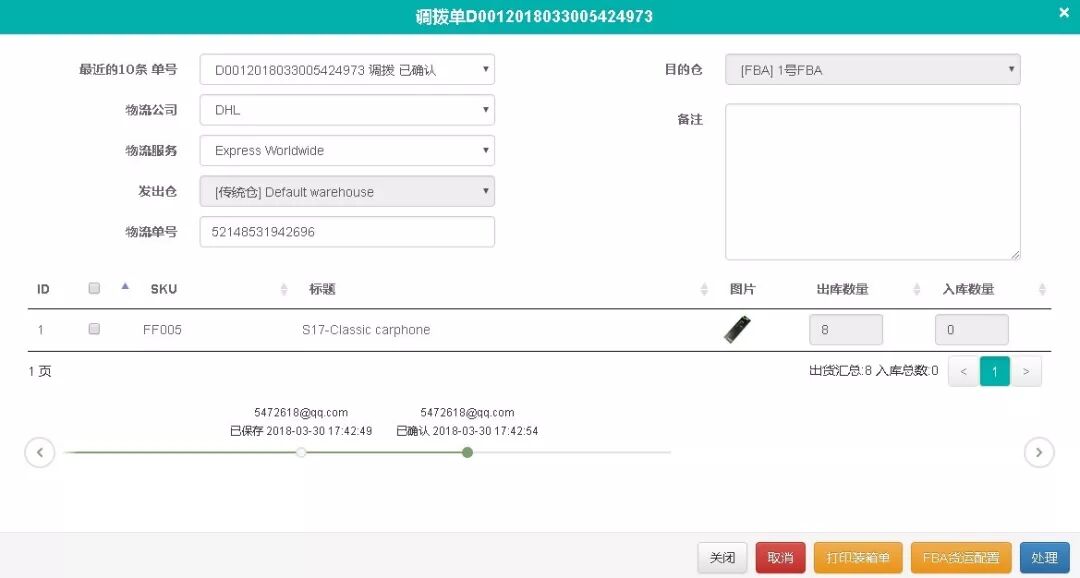Click the textarea resize grip corner

coord(1015,255)
